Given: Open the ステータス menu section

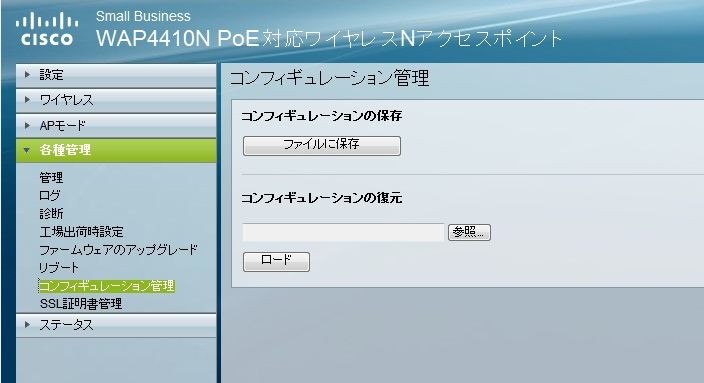Looking at the screenshot, I should 116,325.
